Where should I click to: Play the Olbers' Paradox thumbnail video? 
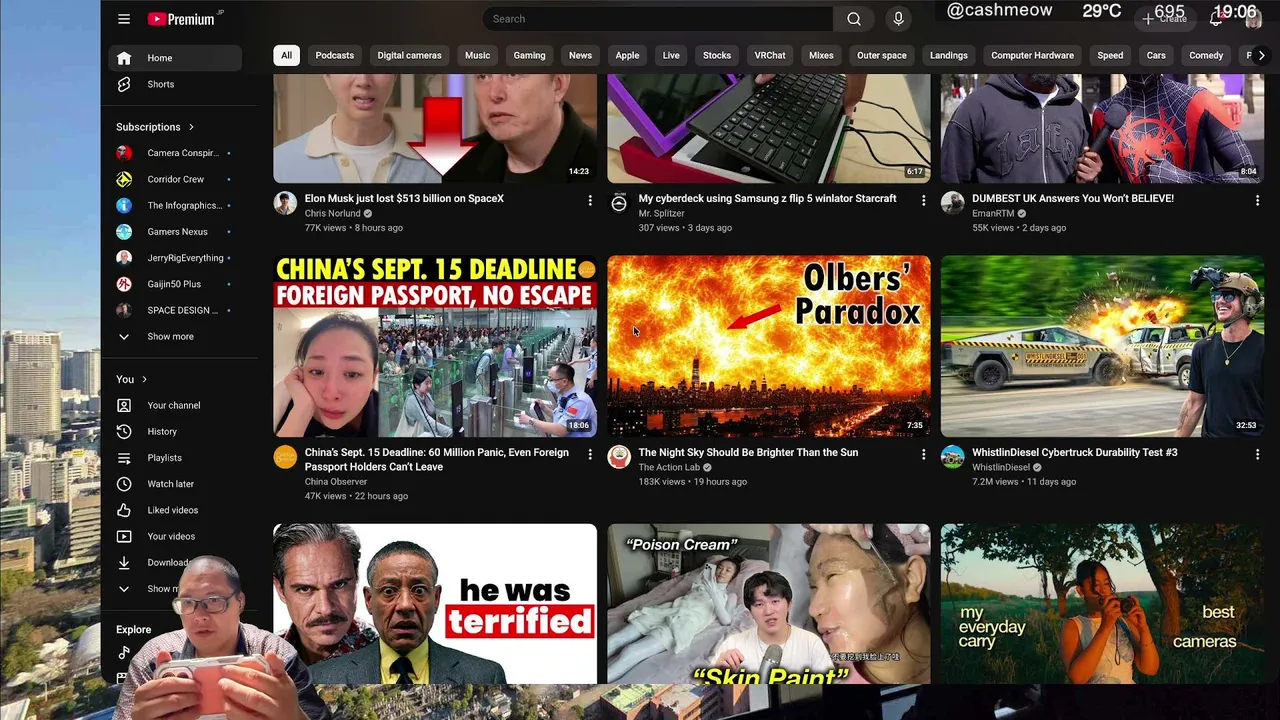768,346
